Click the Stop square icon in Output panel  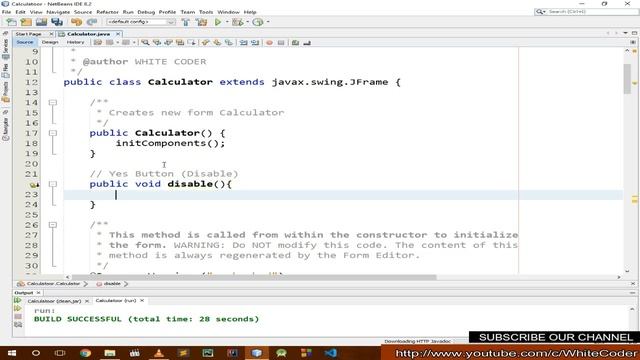click(18, 317)
